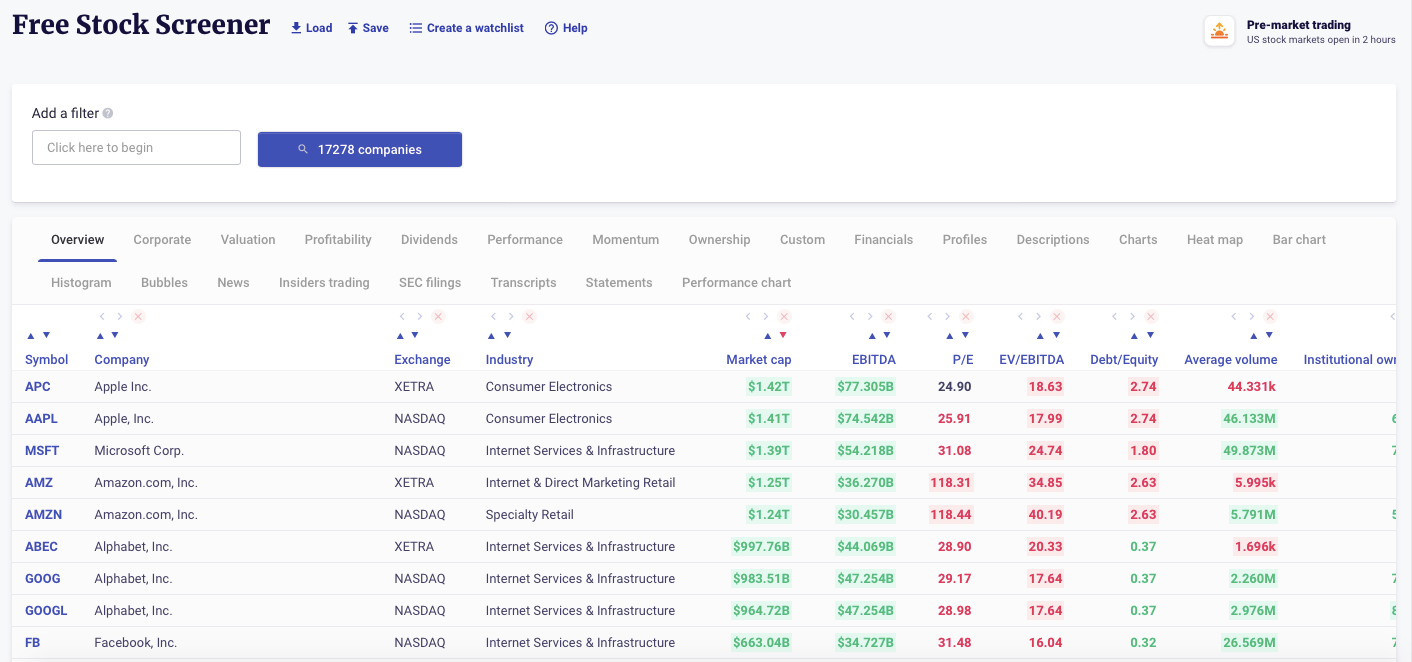Remove the Industry column with its X
This screenshot has height=662, width=1412.
click(530, 316)
